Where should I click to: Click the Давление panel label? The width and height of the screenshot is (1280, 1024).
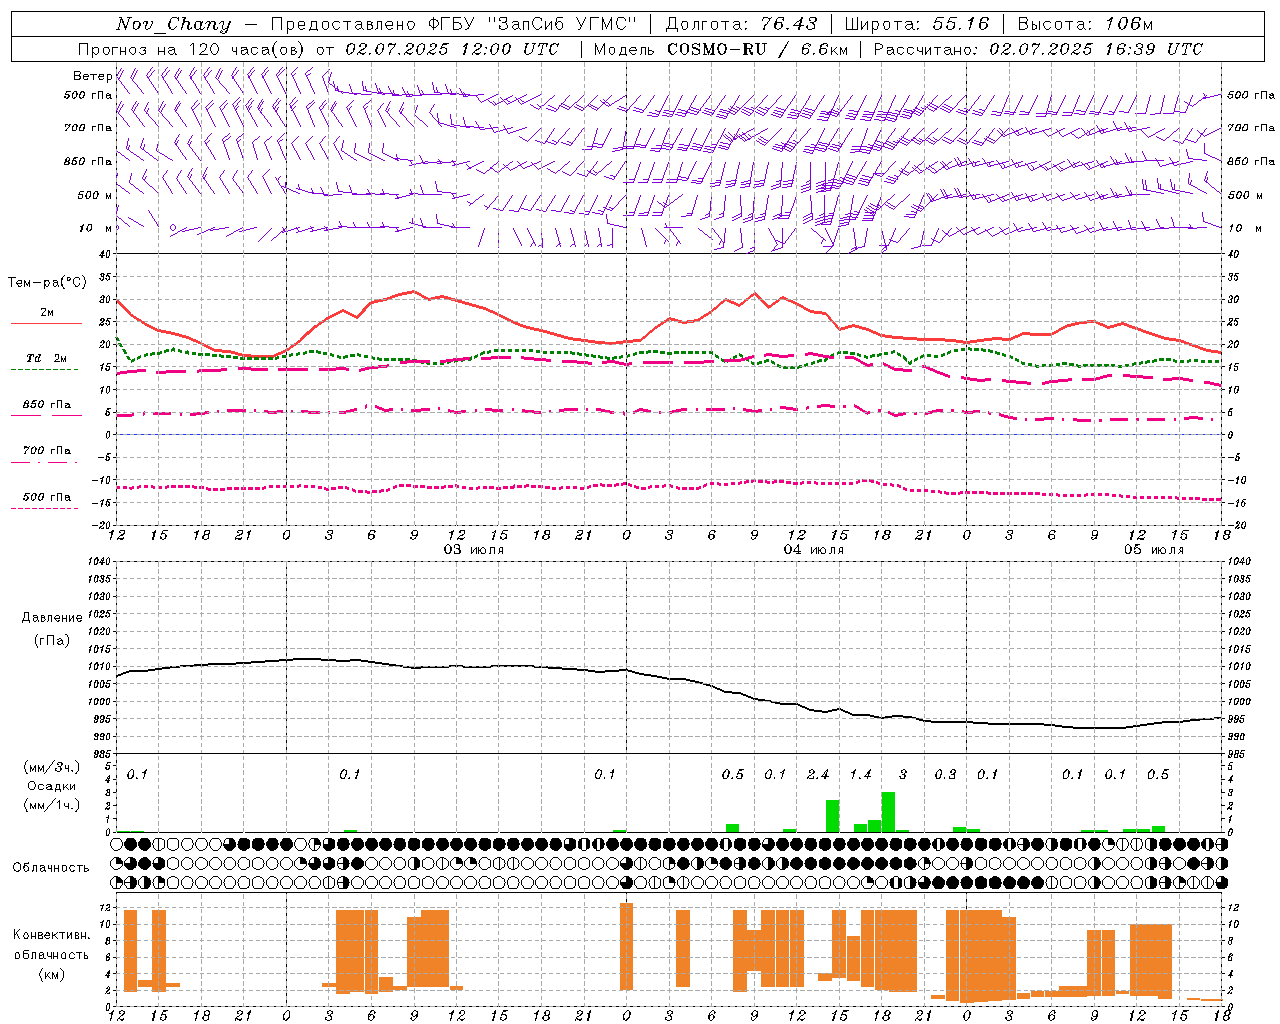[x=52, y=618]
